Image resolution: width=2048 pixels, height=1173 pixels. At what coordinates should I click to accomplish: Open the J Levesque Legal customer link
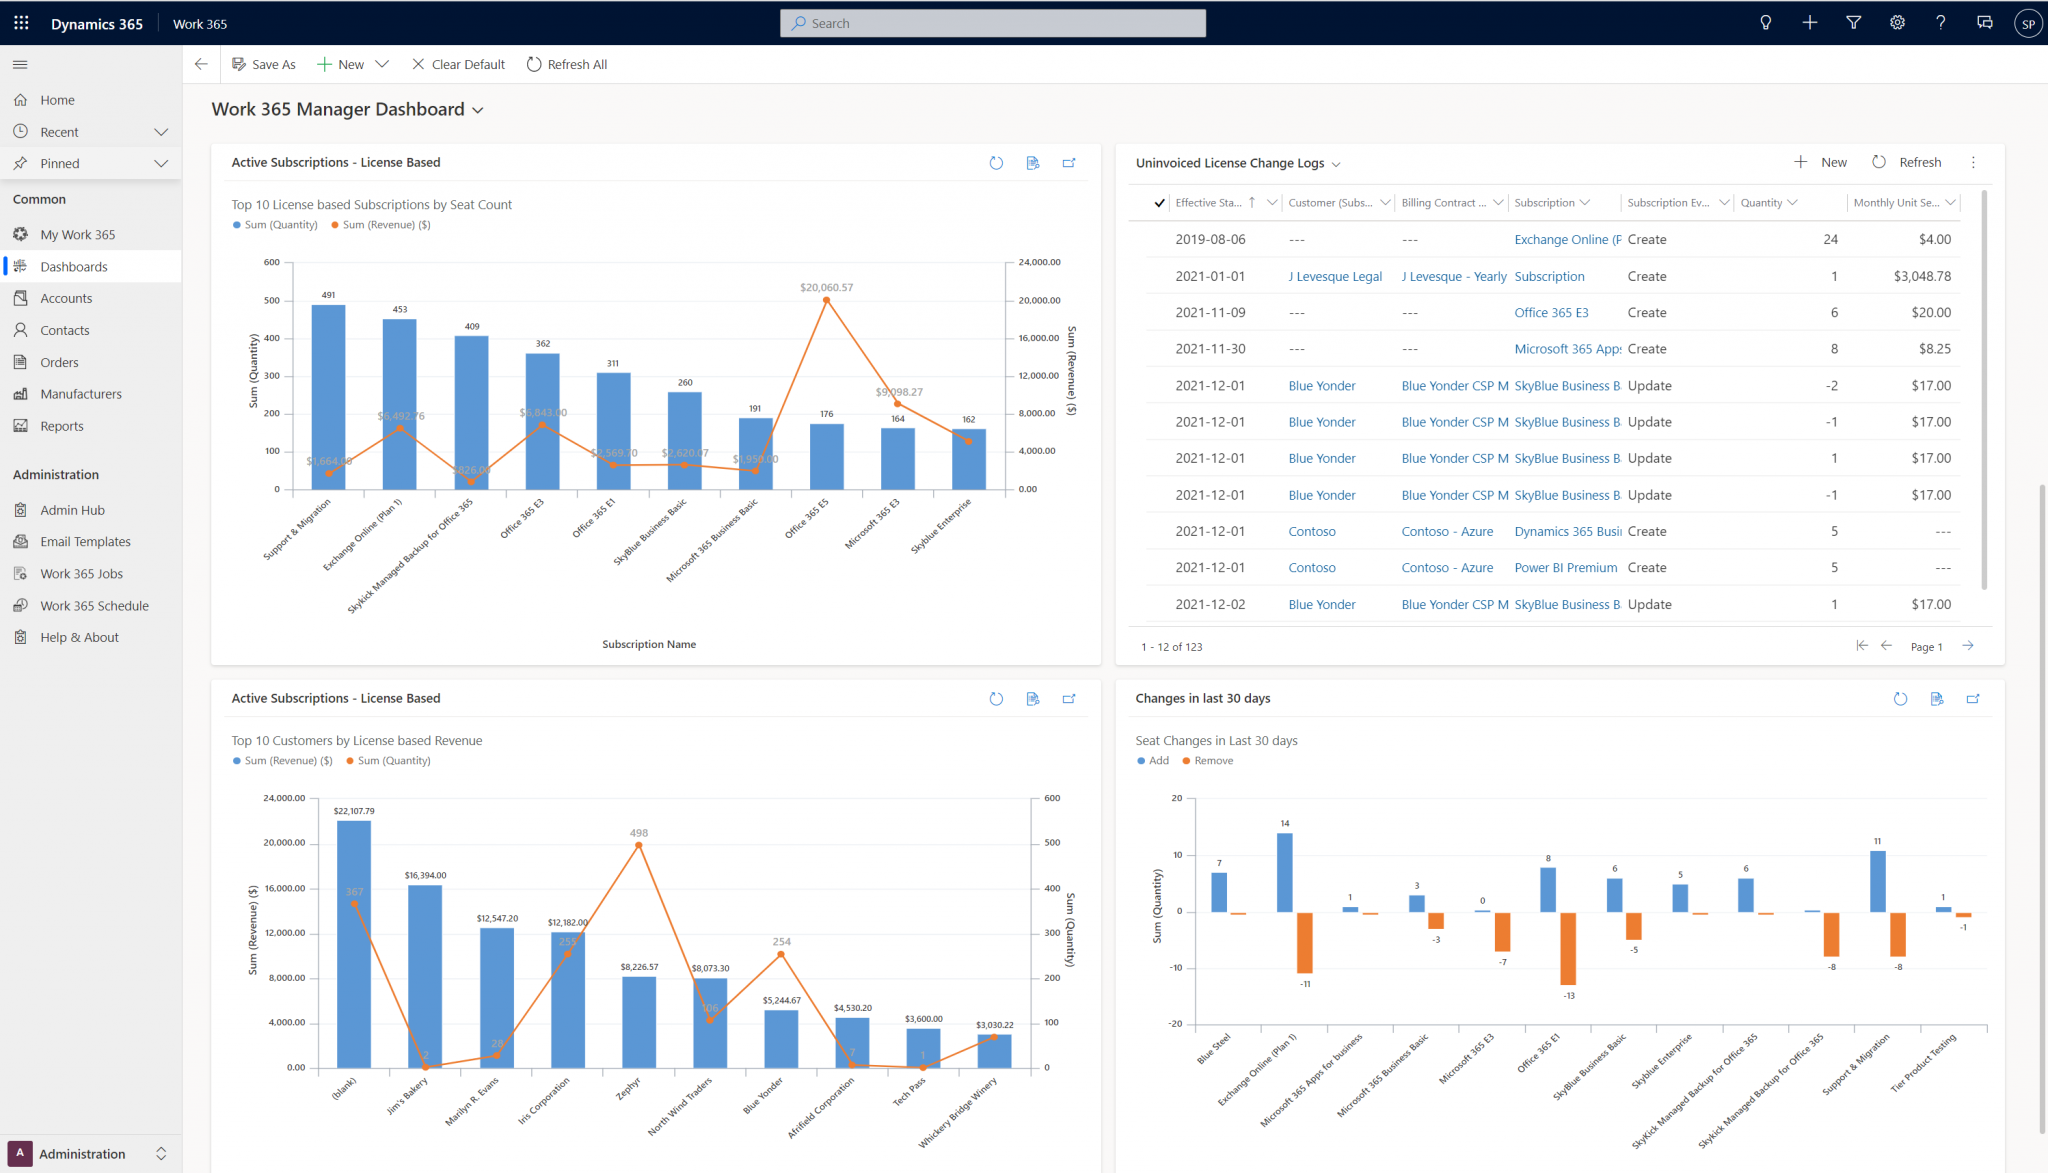point(1335,277)
